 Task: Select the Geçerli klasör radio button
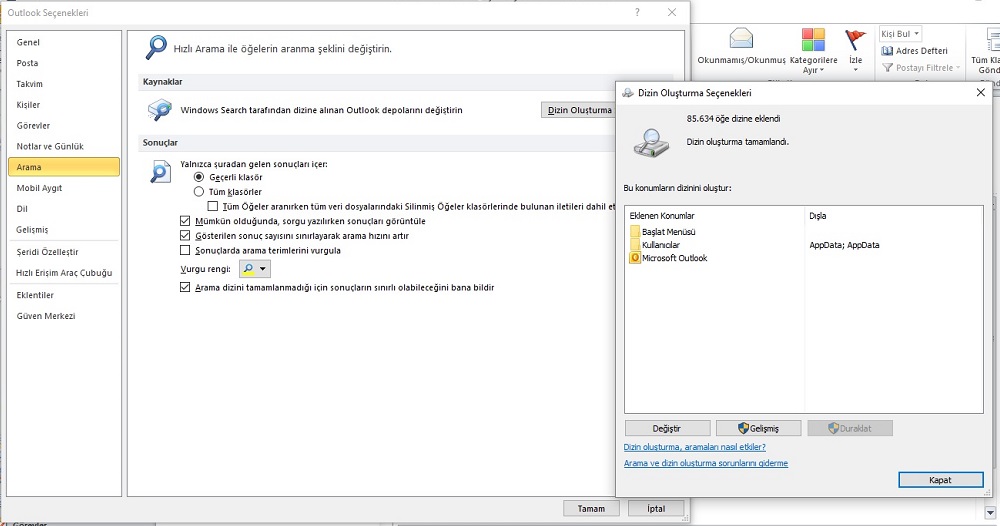pyautogui.click(x=199, y=177)
